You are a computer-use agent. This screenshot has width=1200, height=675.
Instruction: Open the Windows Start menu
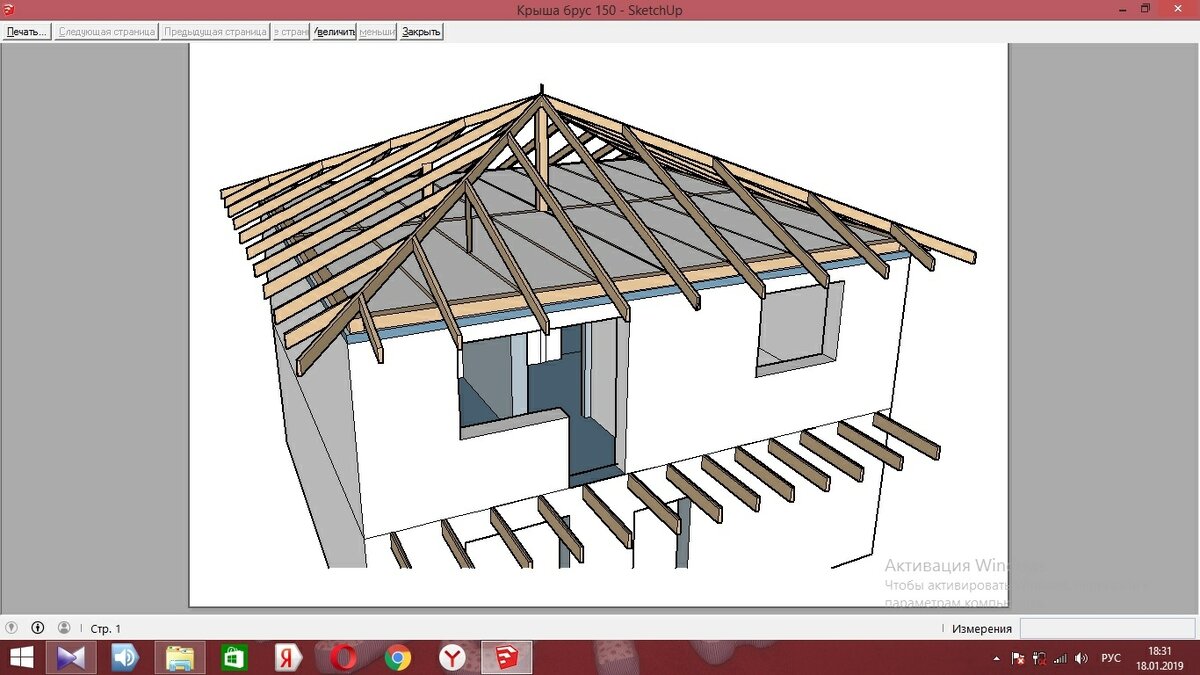tap(20, 658)
